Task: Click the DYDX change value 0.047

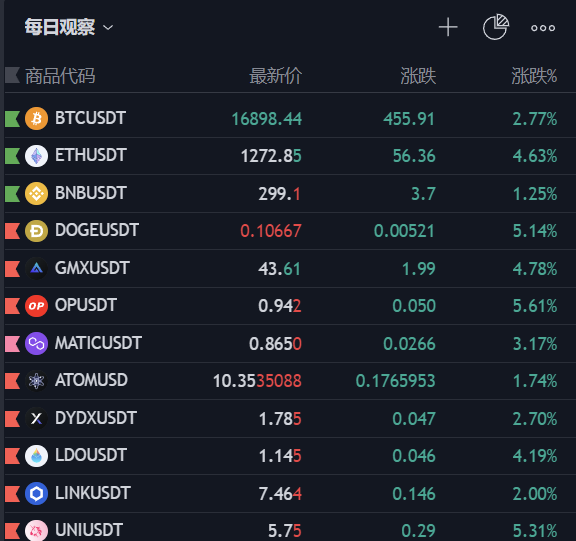Action: pyautogui.click(x=414, y=419)
